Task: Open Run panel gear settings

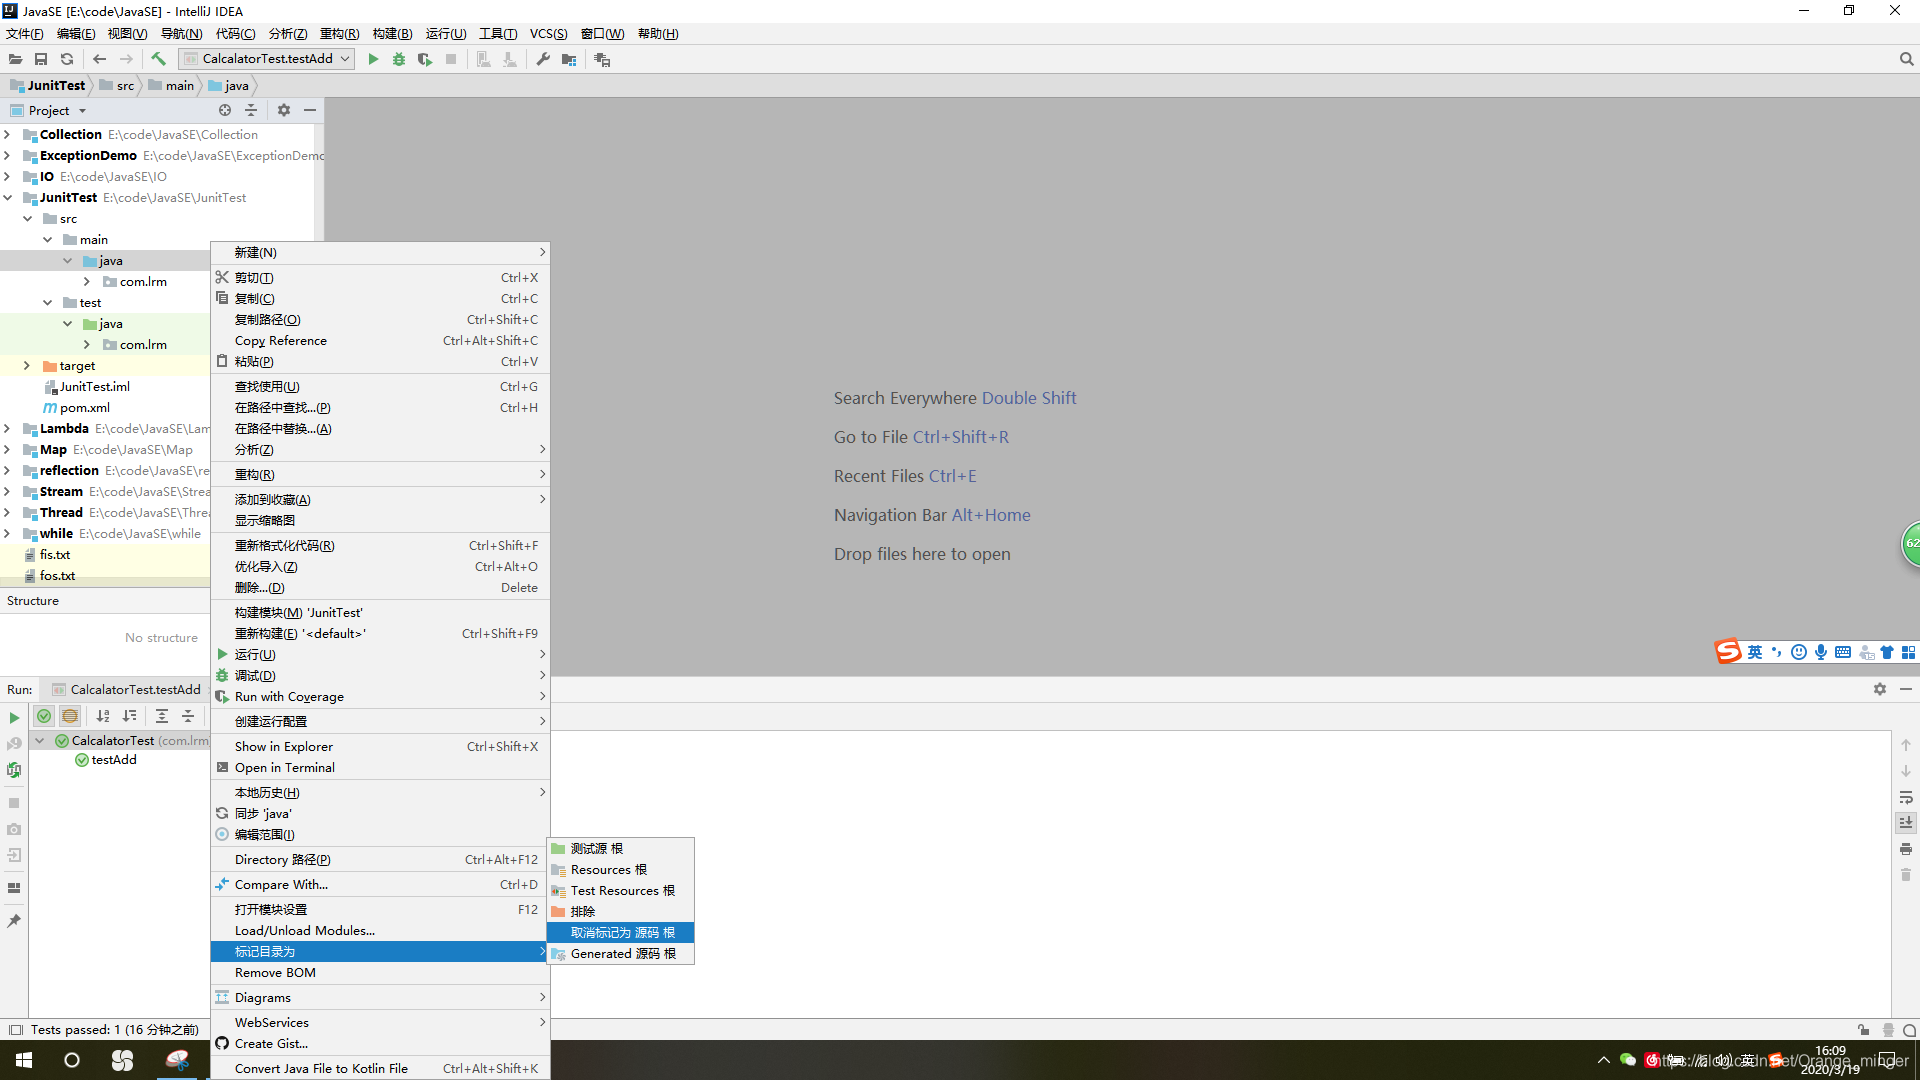Action: tap(1880, 689)
